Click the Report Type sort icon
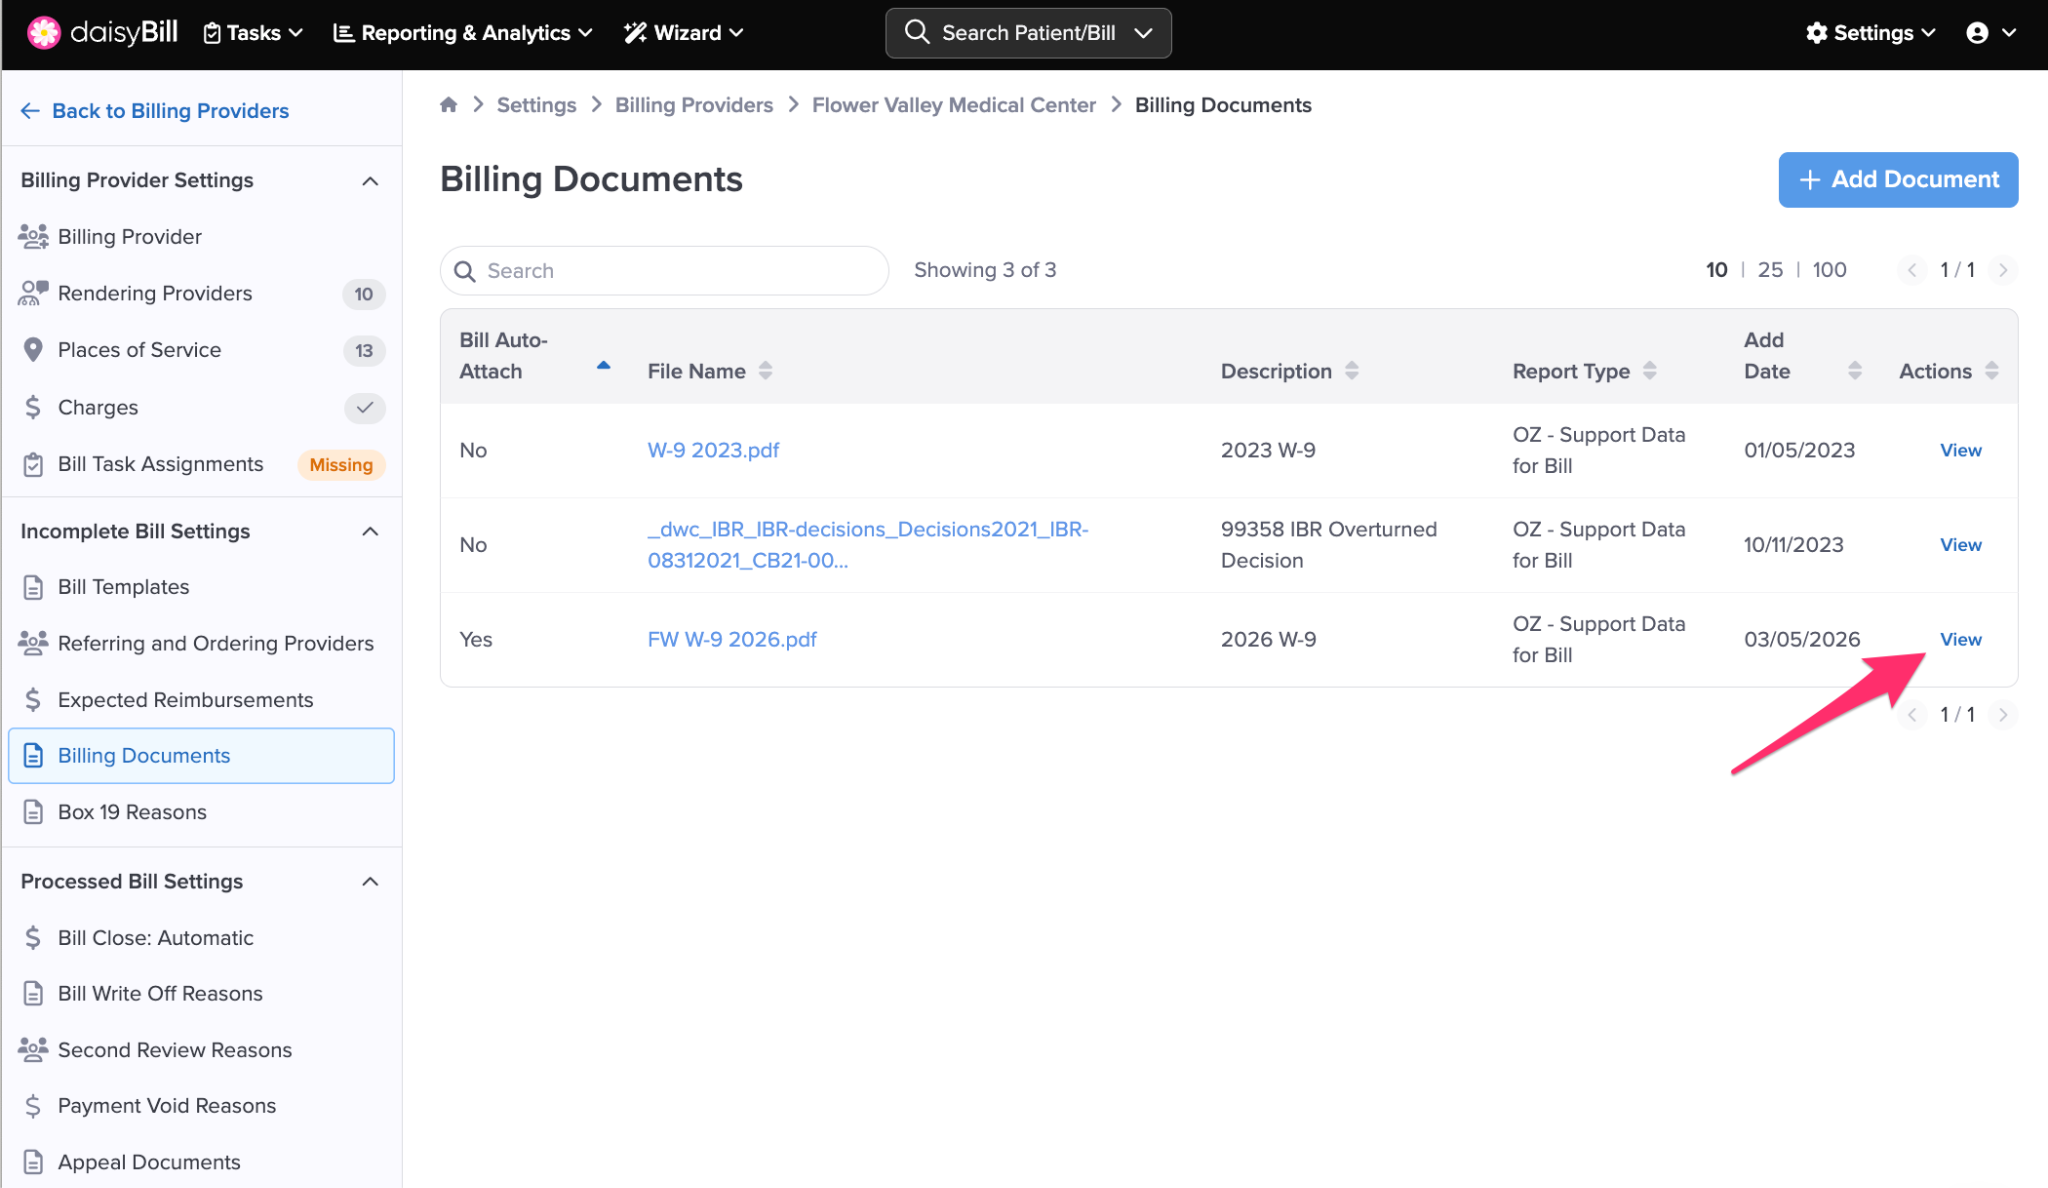 [x=1650, y=371]
